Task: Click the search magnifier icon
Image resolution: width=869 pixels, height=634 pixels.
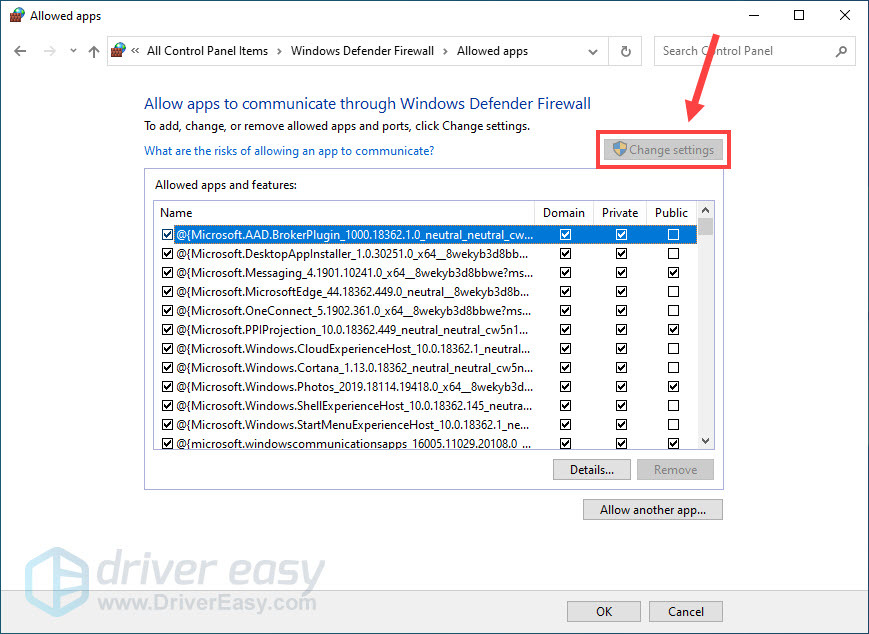Action: click(841, 52)
